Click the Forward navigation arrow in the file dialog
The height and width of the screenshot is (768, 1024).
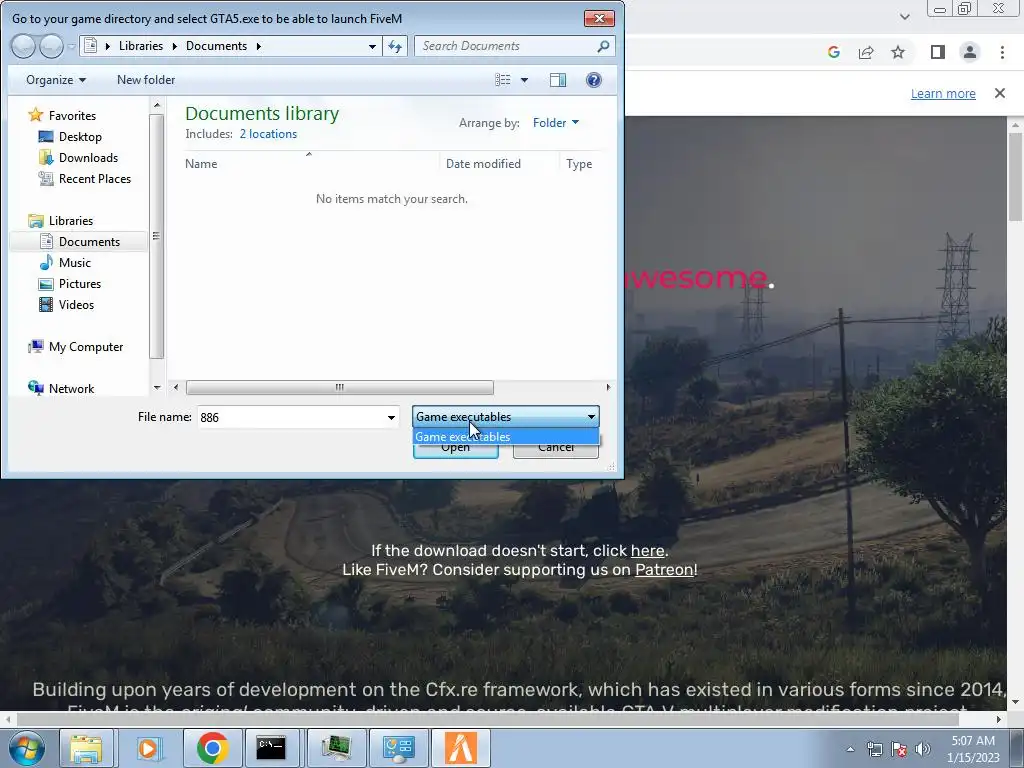coord(52,46)
